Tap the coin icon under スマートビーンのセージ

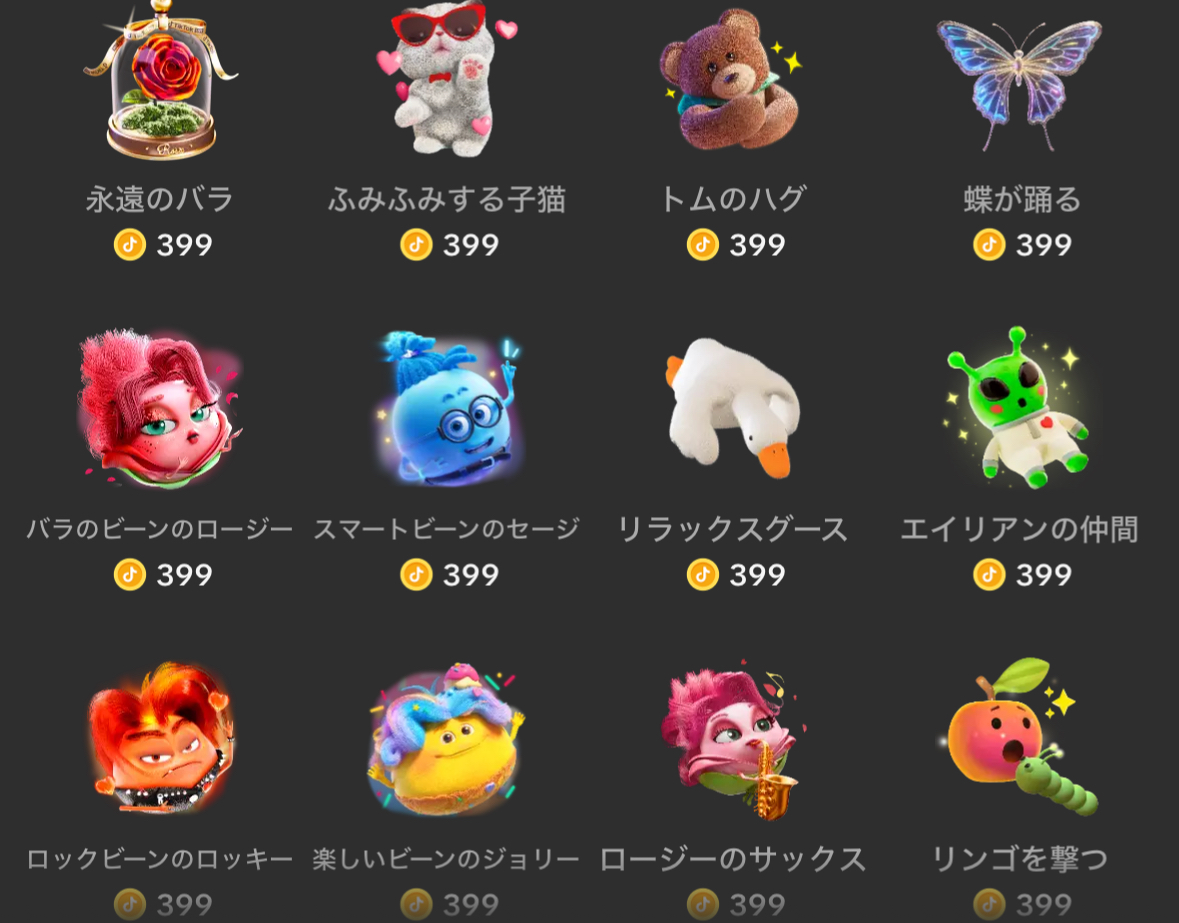pyautogui.click(x=416, y=575)
